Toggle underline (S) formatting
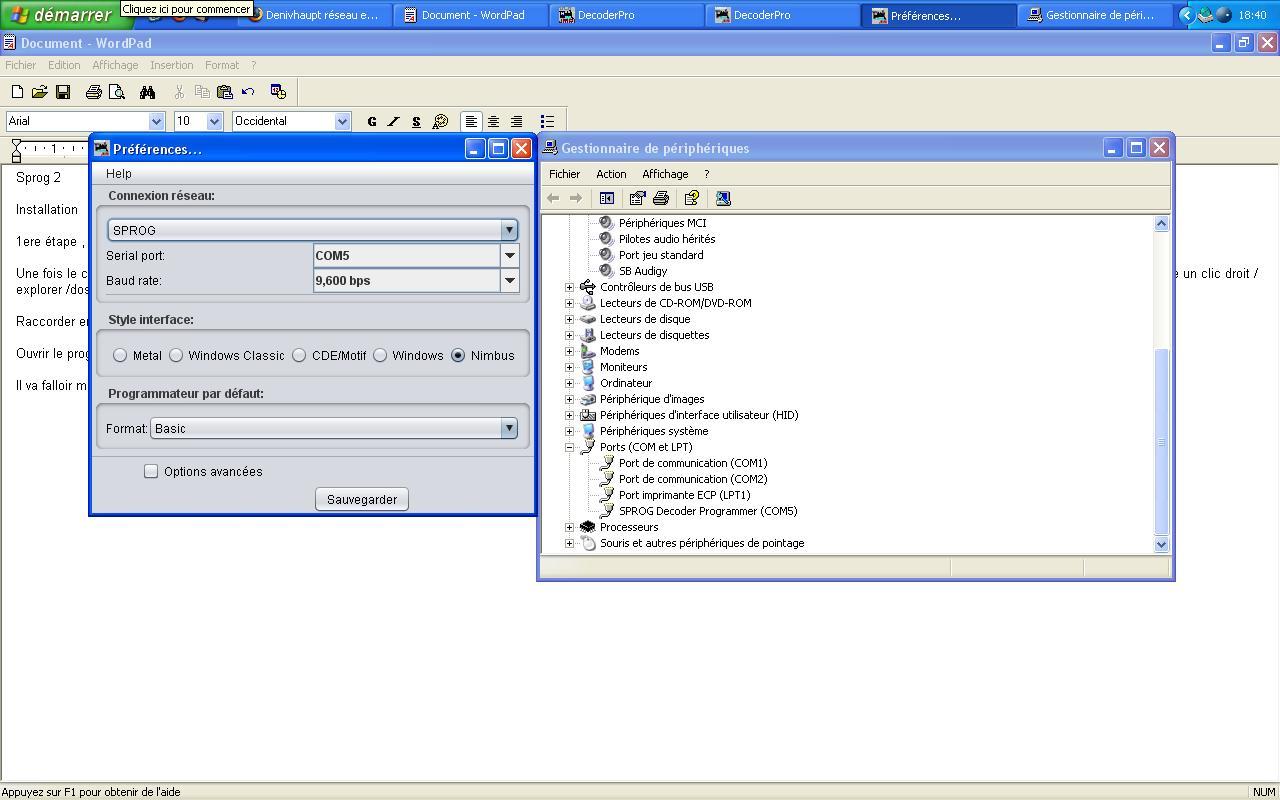 point(416,121)
